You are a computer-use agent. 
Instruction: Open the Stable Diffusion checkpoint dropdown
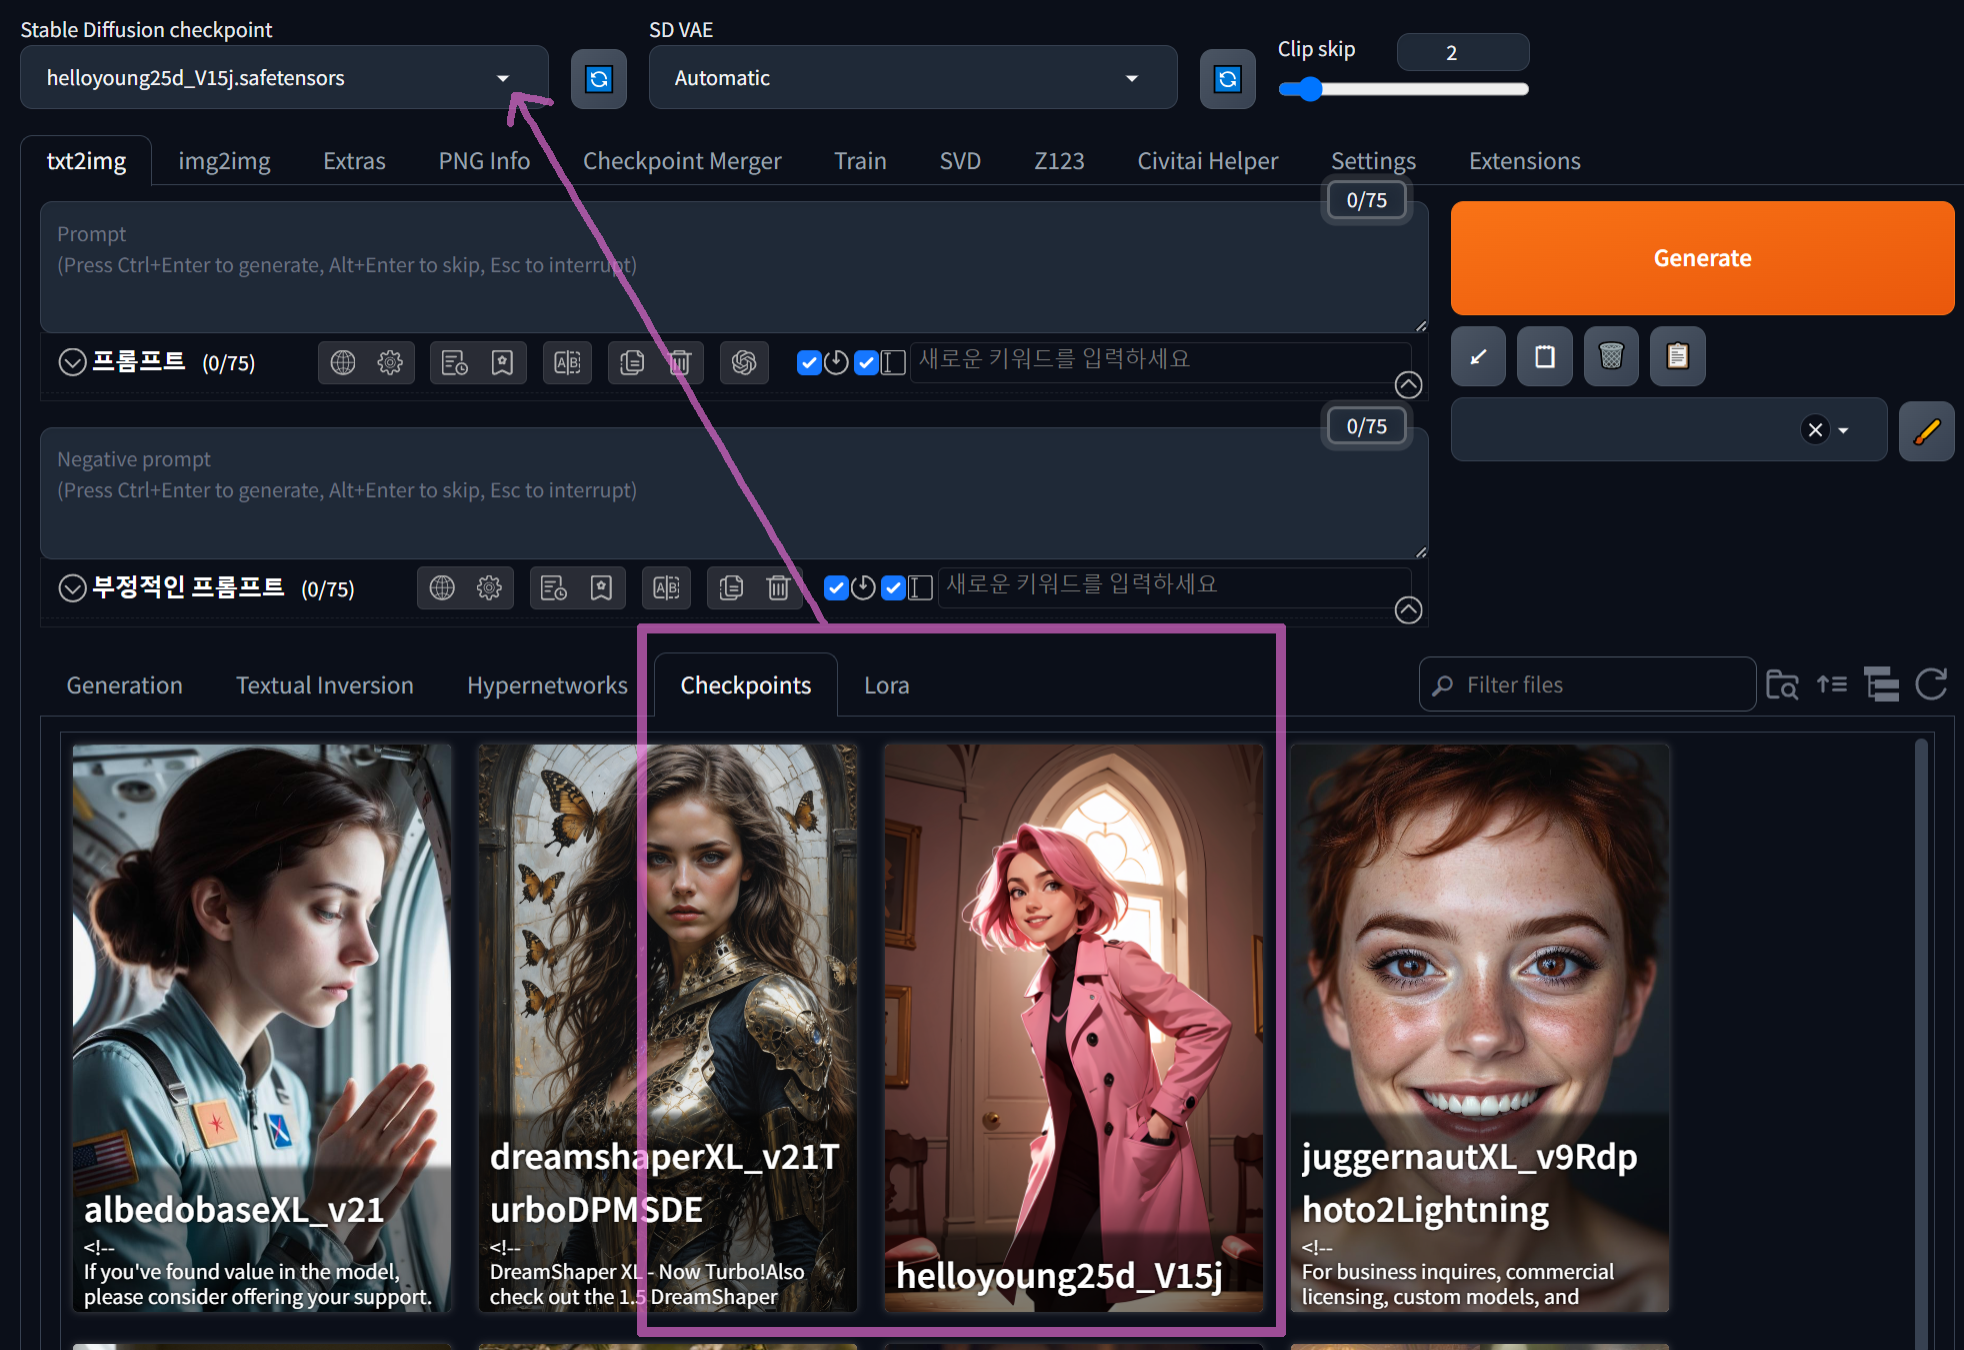click(502, 78)
